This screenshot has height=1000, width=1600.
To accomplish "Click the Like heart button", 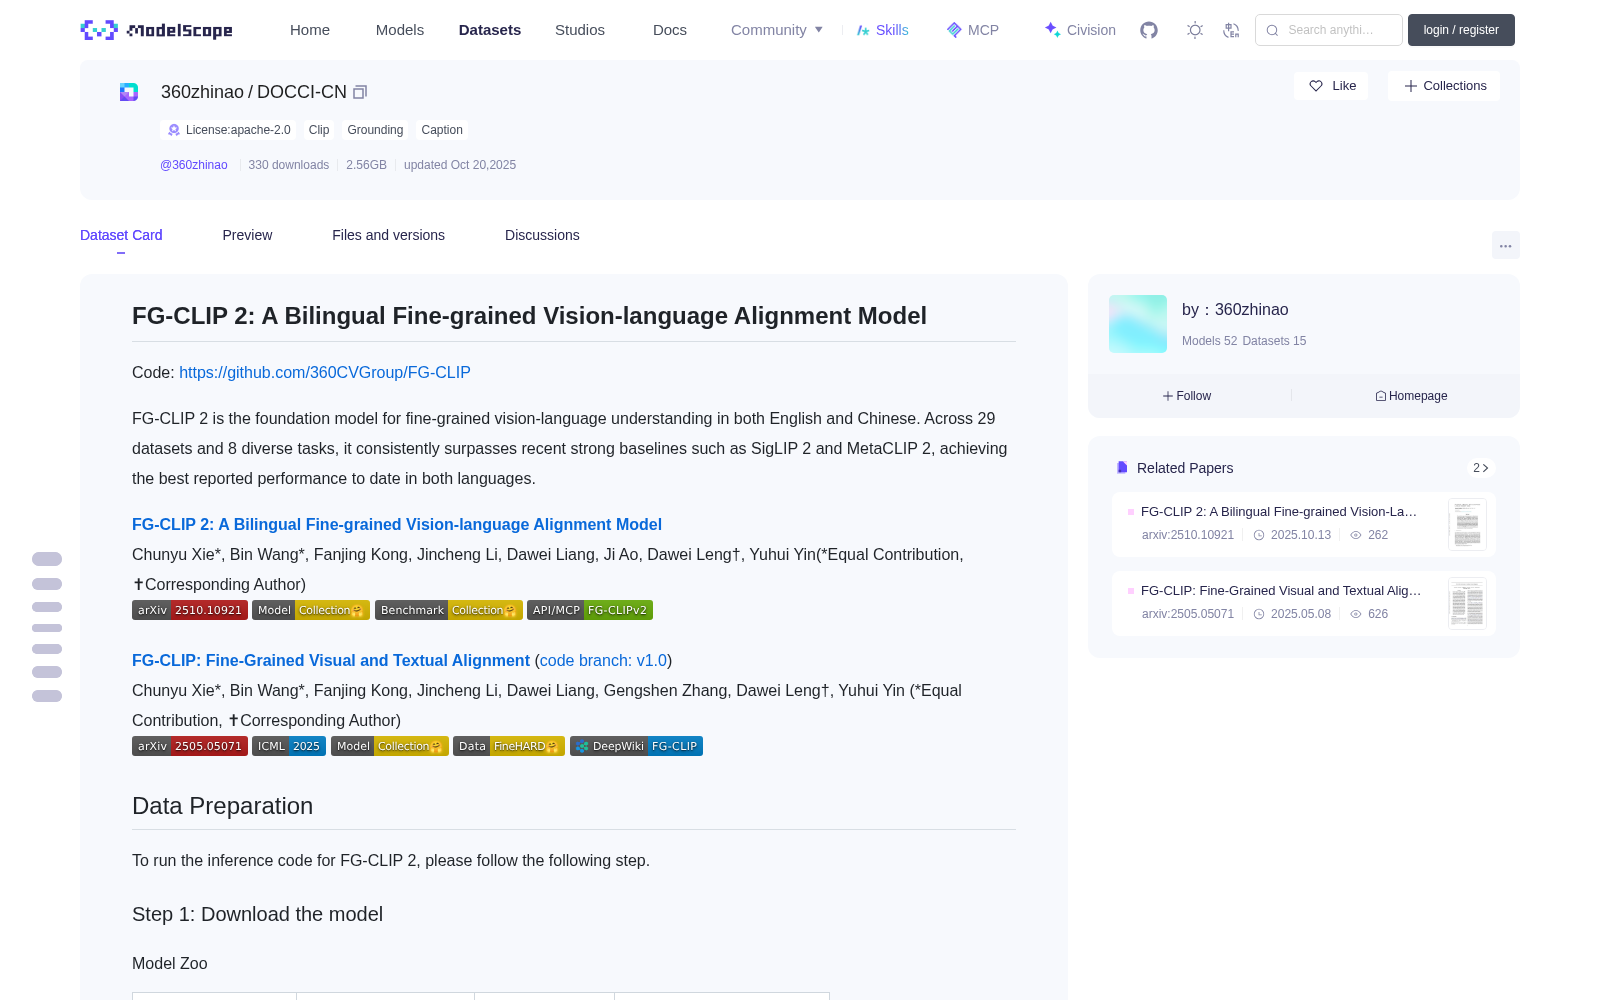I will click(x=1332, y=86).
